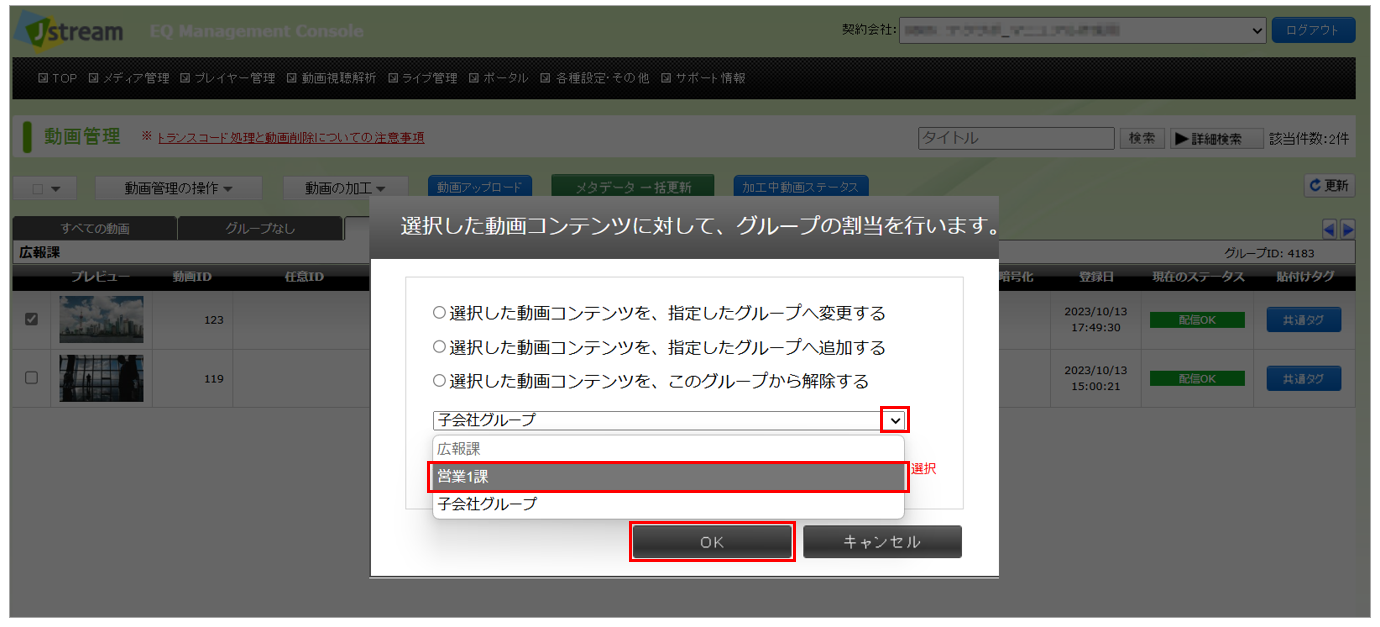Click the 配信OK status badge for video 119

(x=1196, y=379)
